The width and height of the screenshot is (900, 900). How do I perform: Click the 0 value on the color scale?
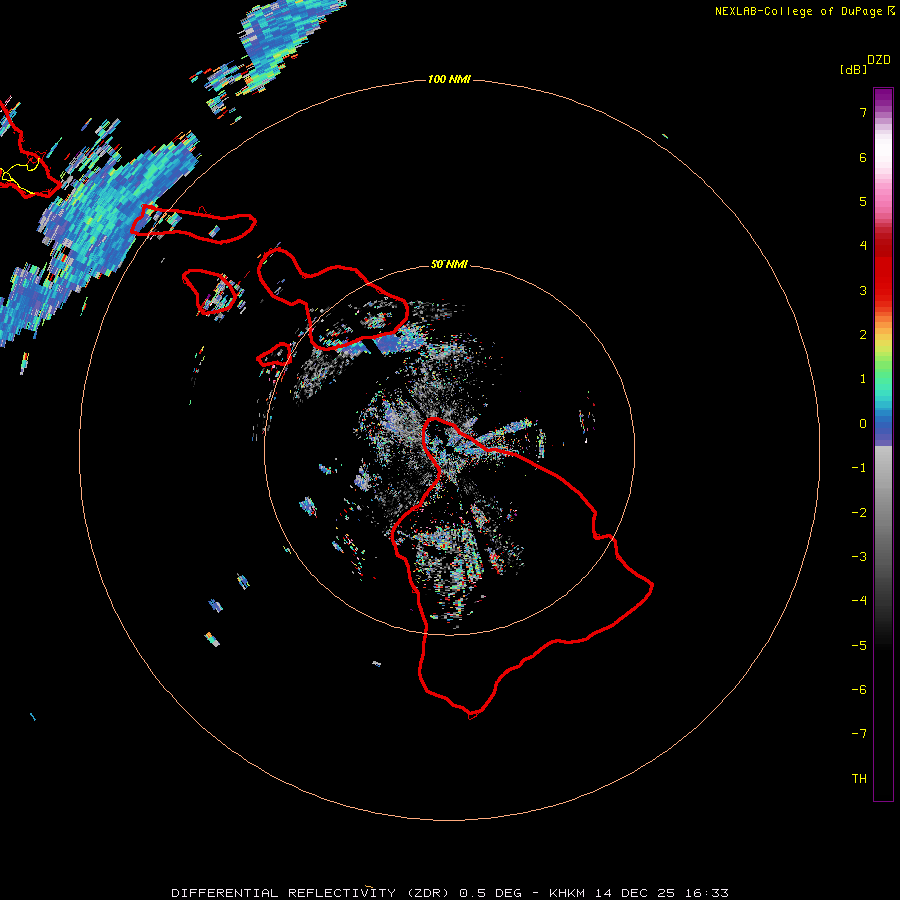coord(863,424)
